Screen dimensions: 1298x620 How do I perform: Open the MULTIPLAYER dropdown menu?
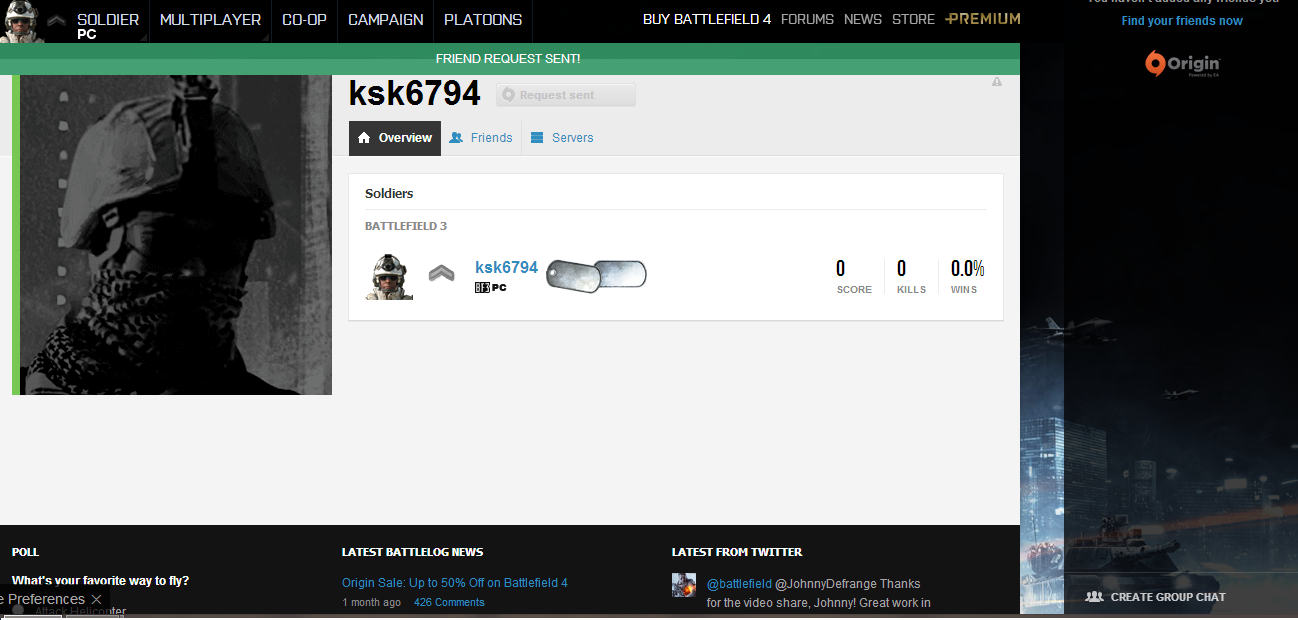(x=210, y=21)
